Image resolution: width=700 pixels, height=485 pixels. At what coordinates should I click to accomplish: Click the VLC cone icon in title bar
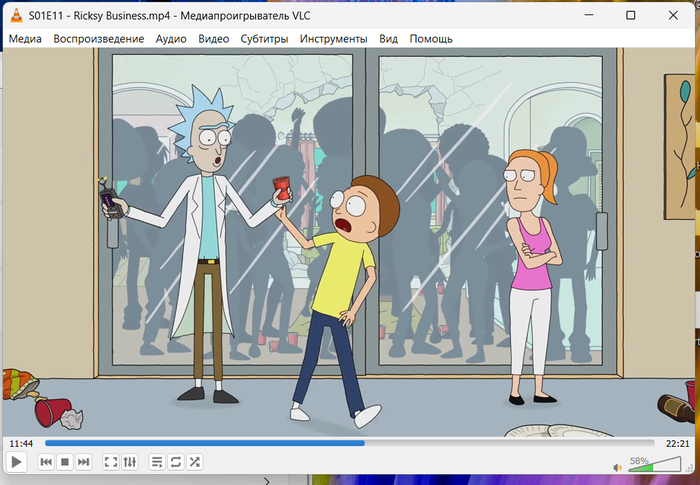coord(17,15)
